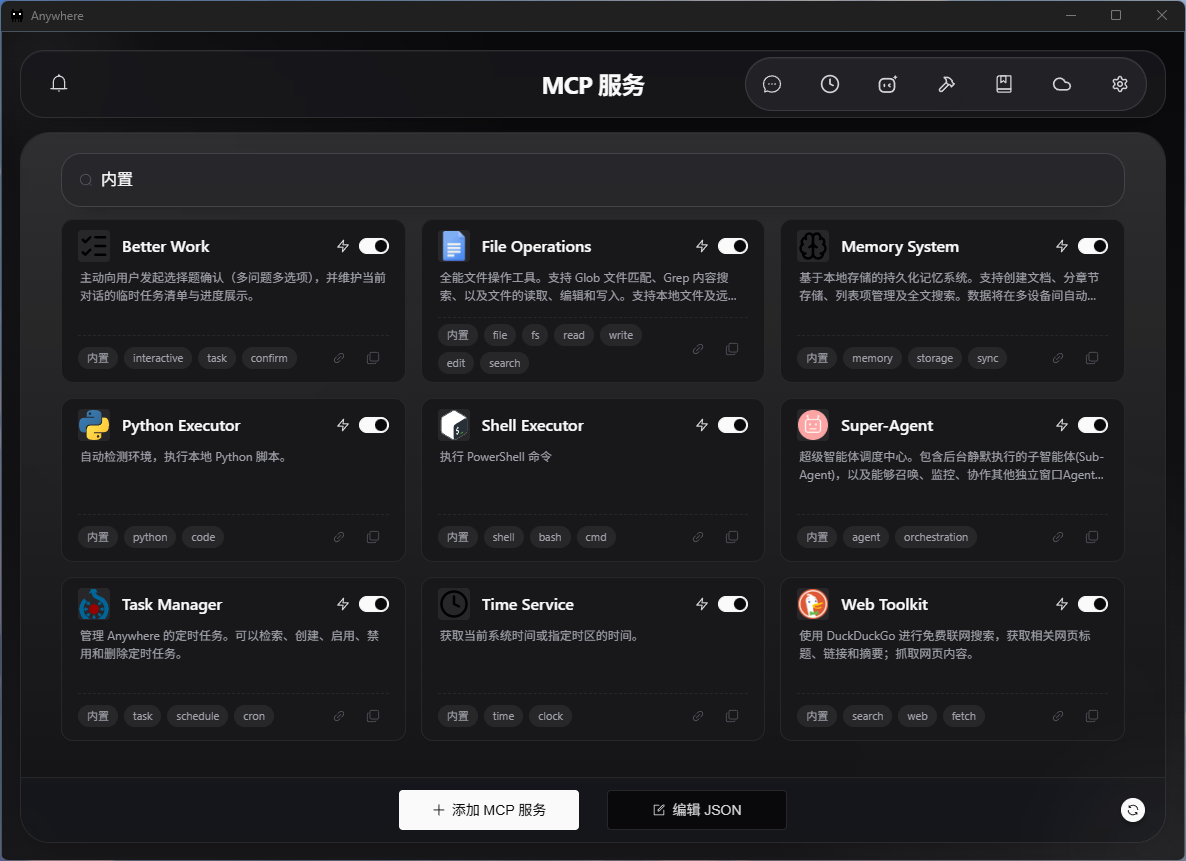Turn off the Time Service toggle

pos(733,604)
